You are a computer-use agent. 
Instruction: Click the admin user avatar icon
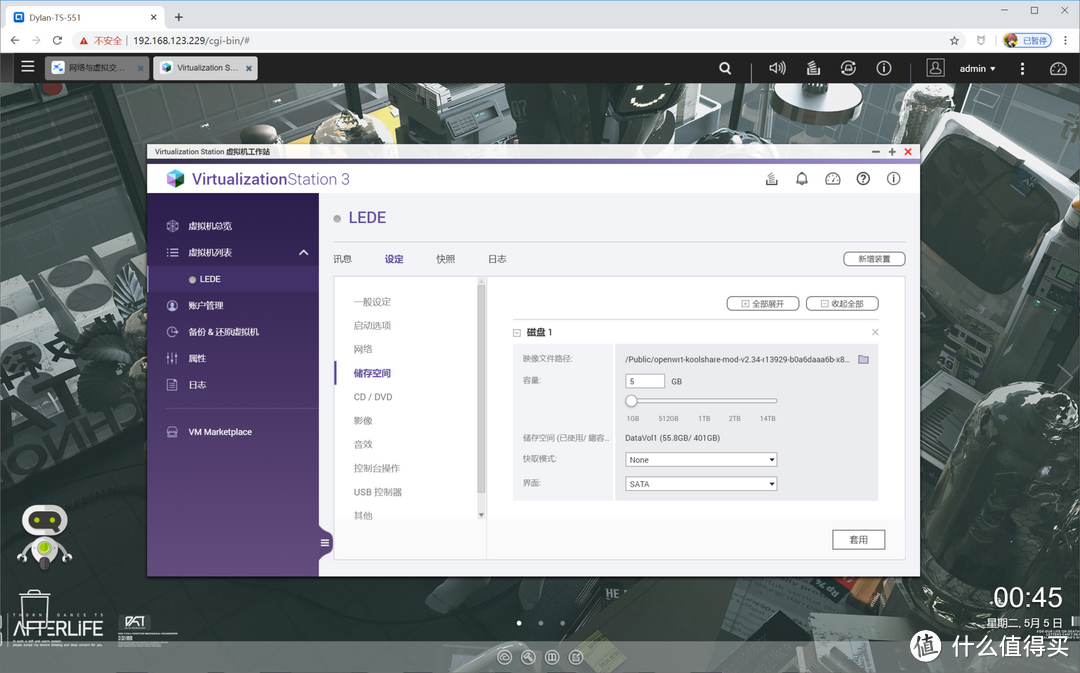935,68
